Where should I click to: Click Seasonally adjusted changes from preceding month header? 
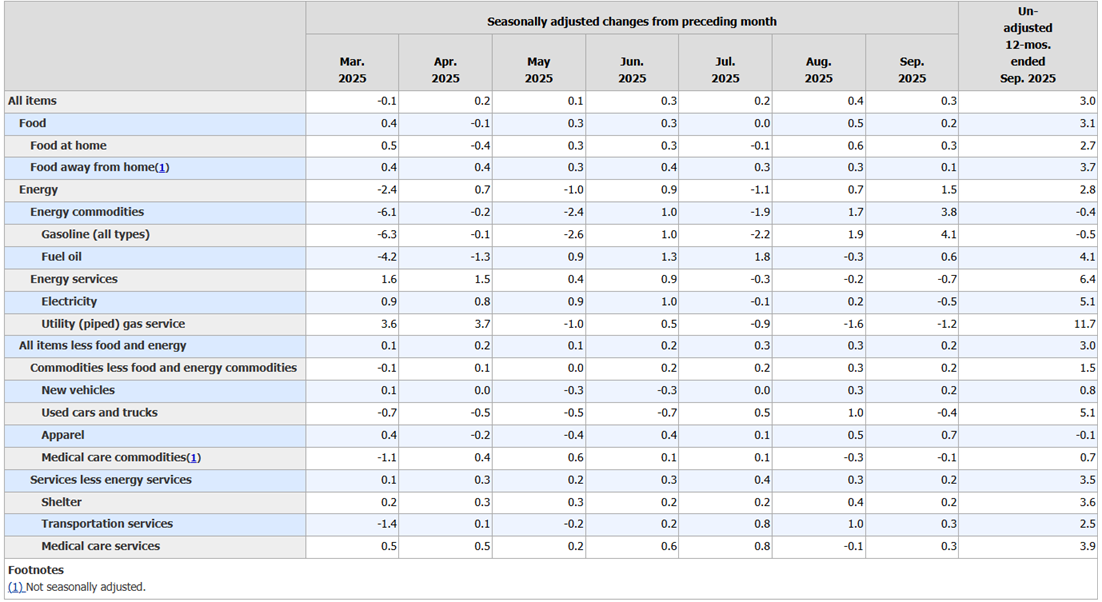tap(632, 22)
